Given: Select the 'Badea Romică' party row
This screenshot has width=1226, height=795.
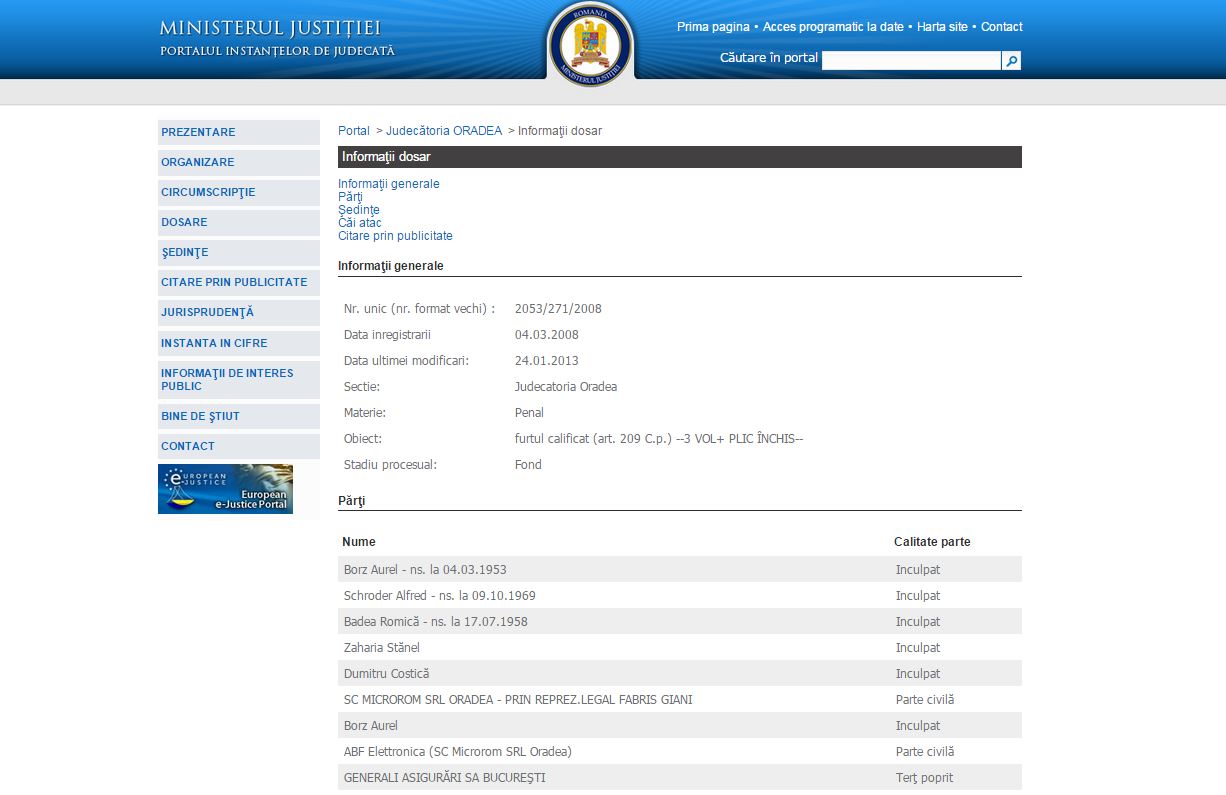Looking at the screenshot, I should [x=680, y=622].
